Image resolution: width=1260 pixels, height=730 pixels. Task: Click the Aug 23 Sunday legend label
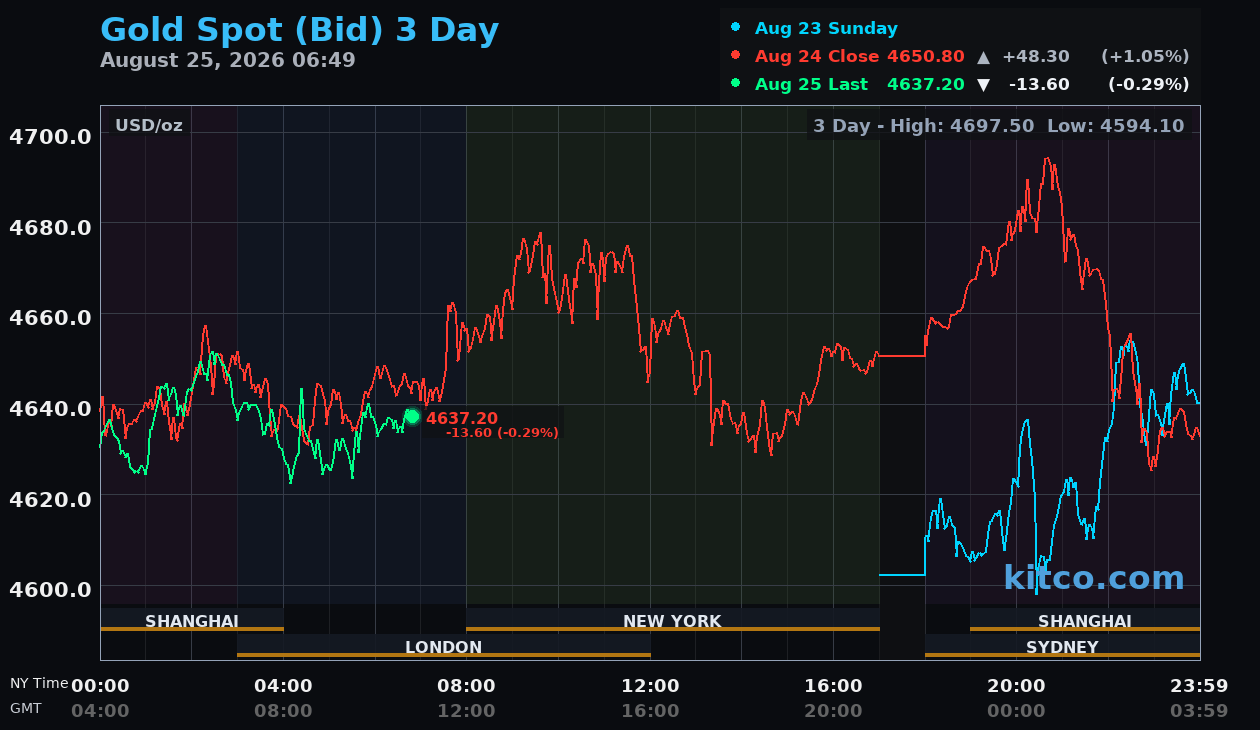tap(826, 28)
